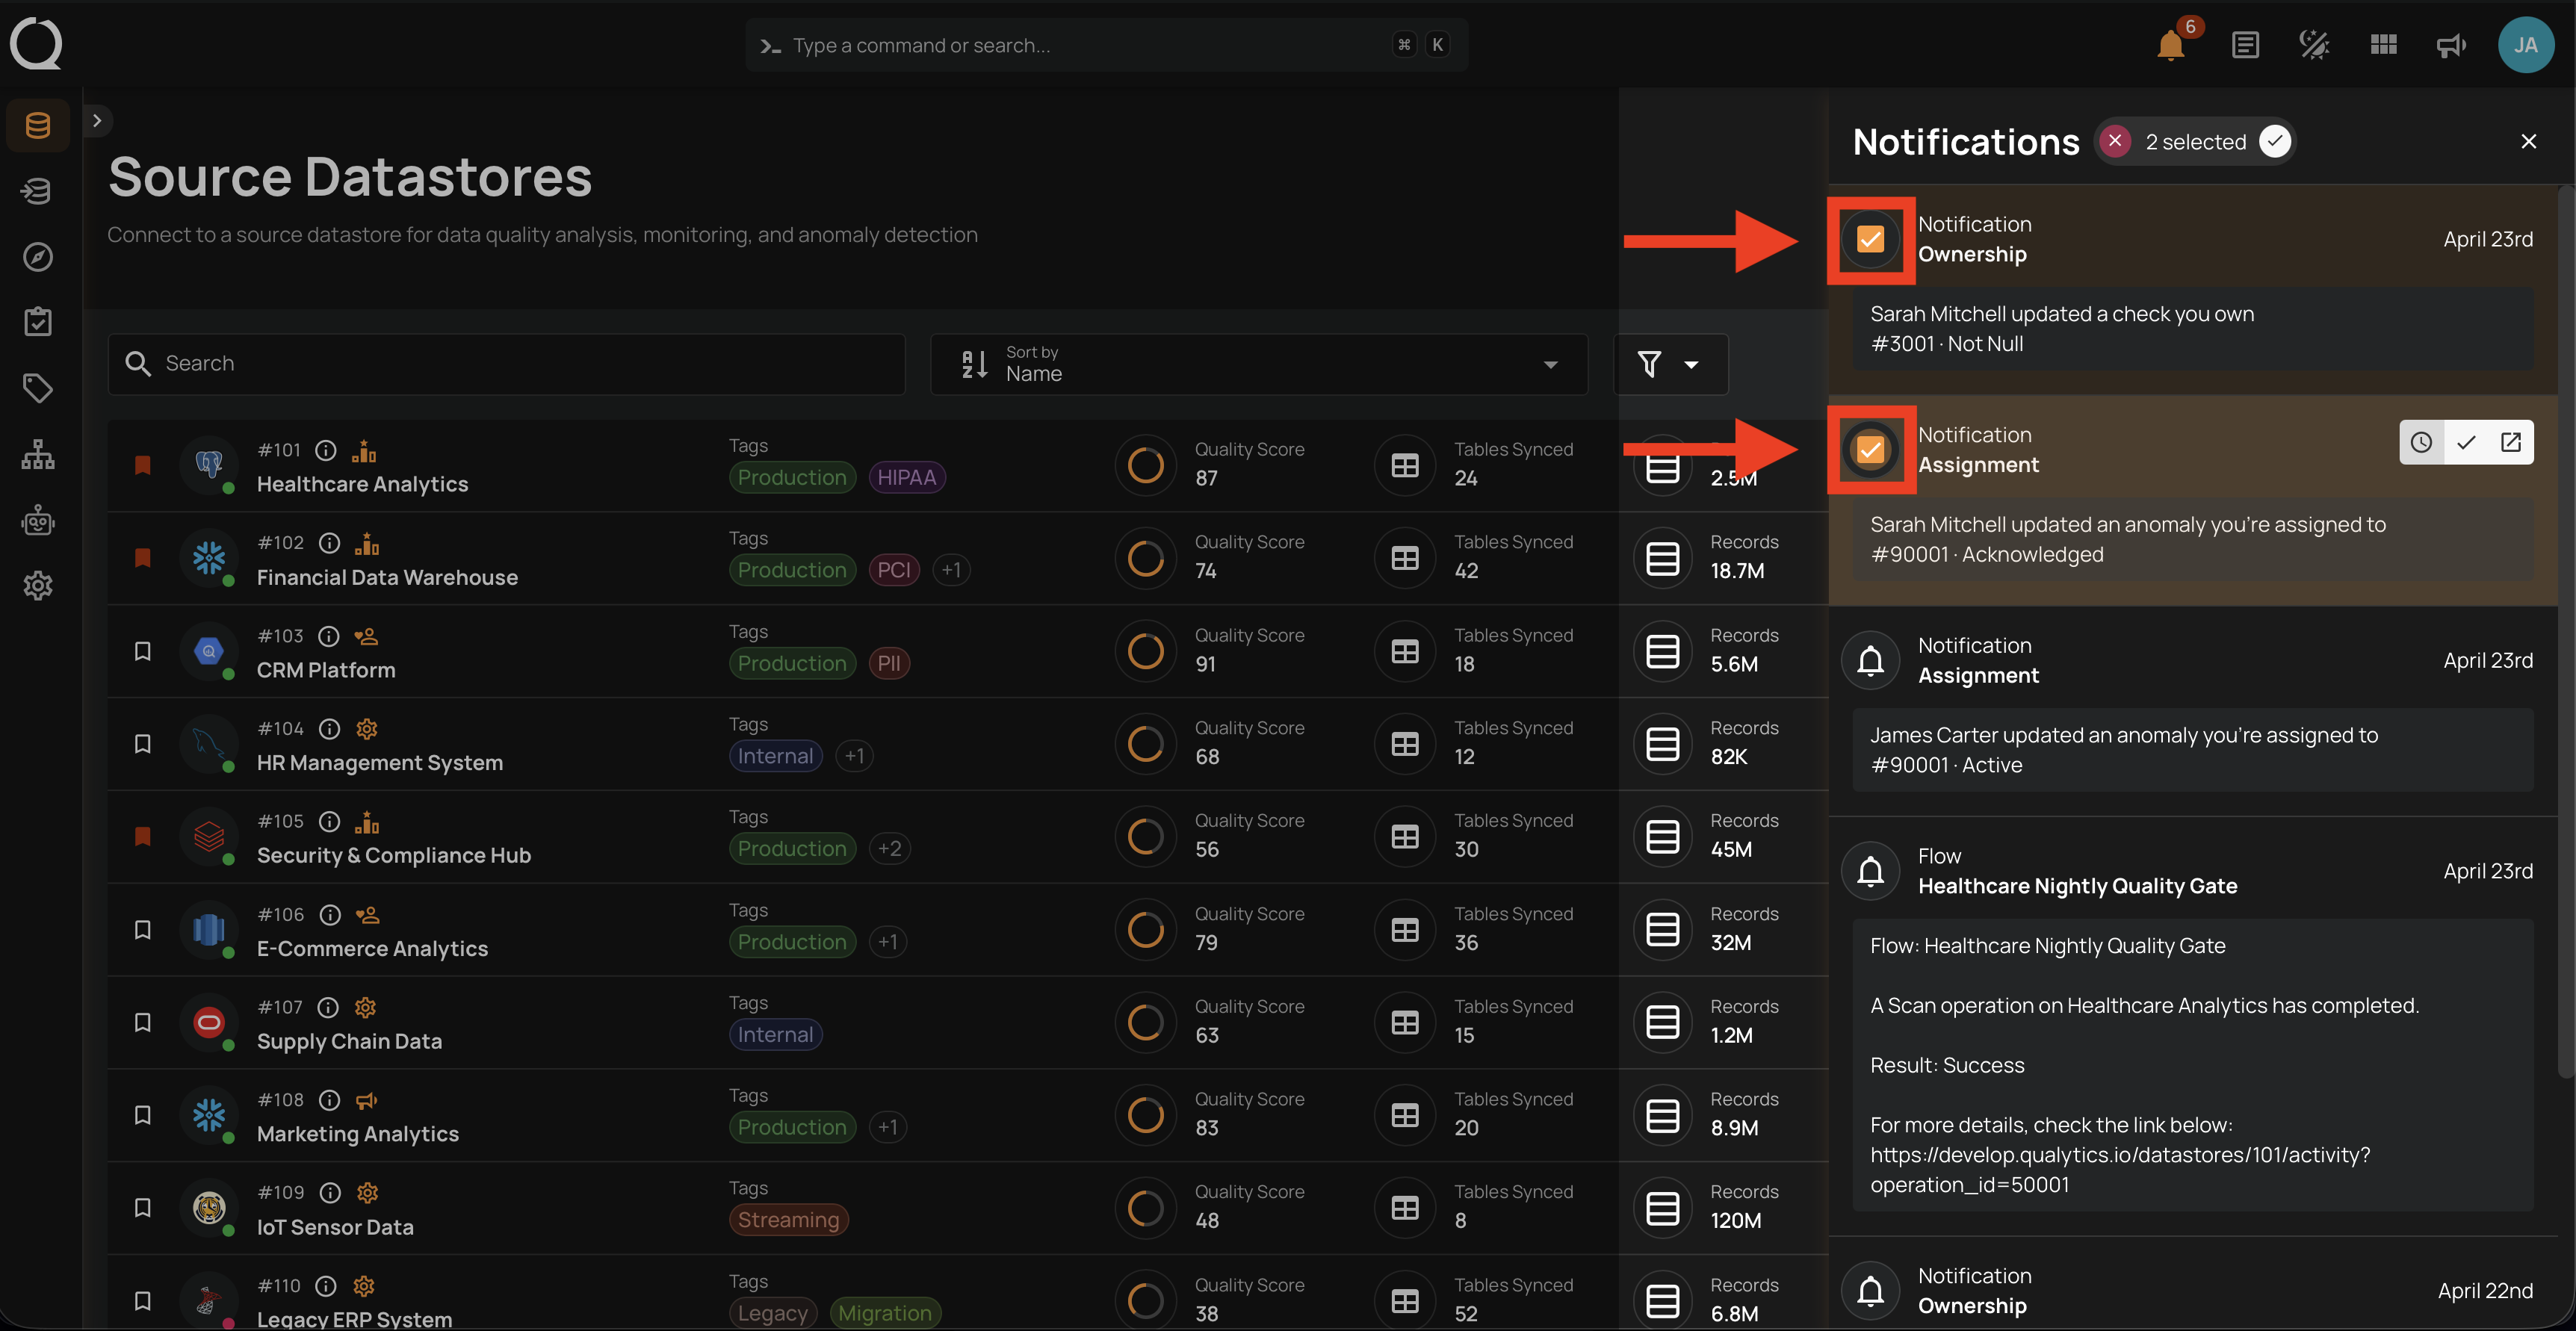Open the JA user avatar menu

[2526, 45]
